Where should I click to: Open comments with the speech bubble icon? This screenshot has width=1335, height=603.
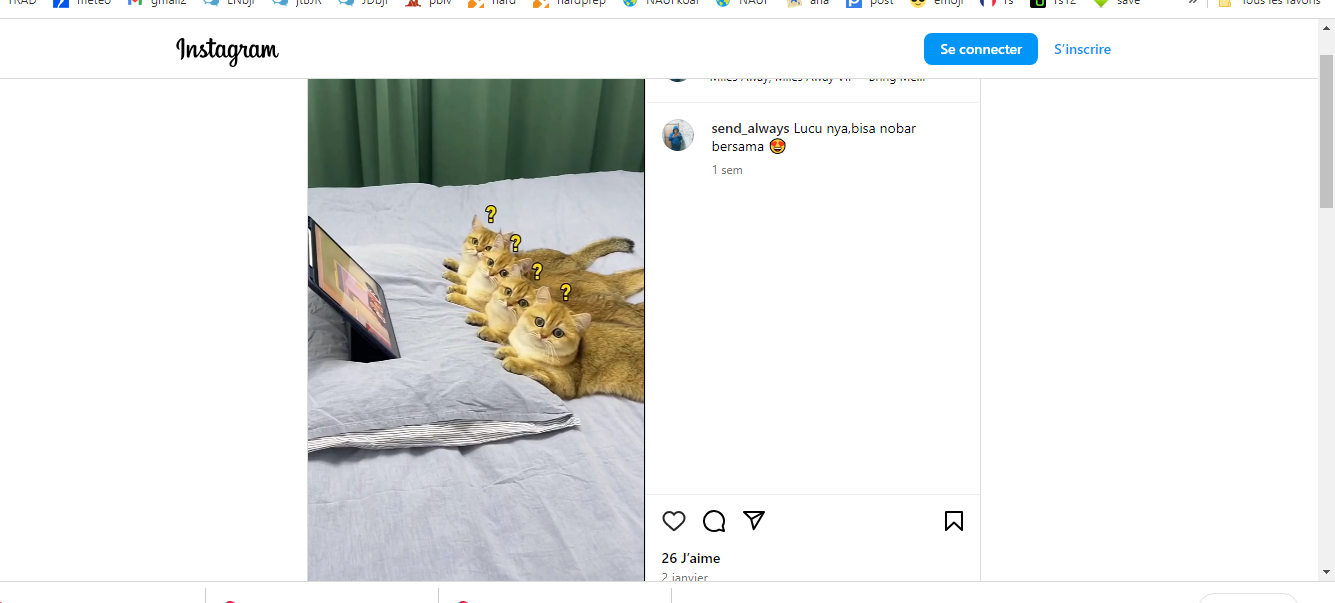714,521
